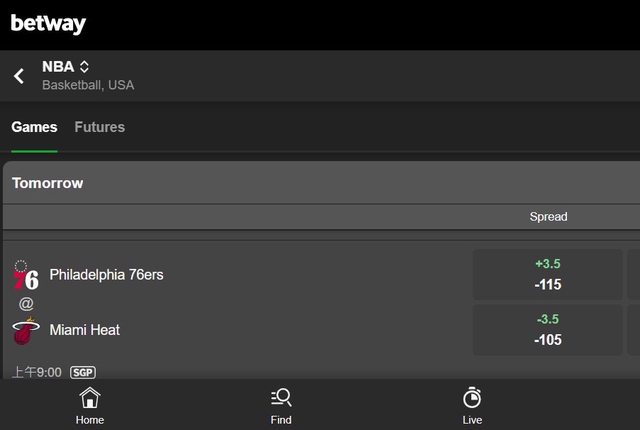Select Heat -3.5 spread at -105
Image resolution: width=640 pixels, height=430 pixels.
[547, 330]
